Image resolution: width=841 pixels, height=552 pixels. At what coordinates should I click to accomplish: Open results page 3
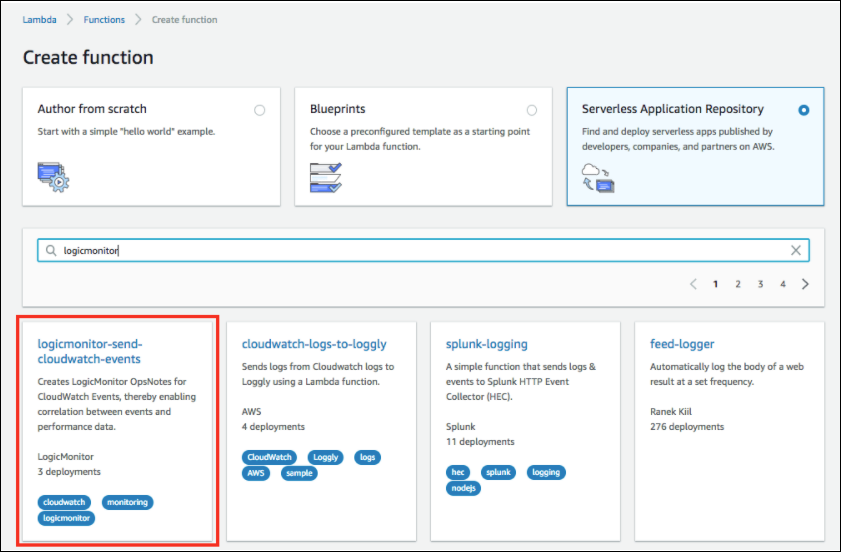tap(761, 284)
